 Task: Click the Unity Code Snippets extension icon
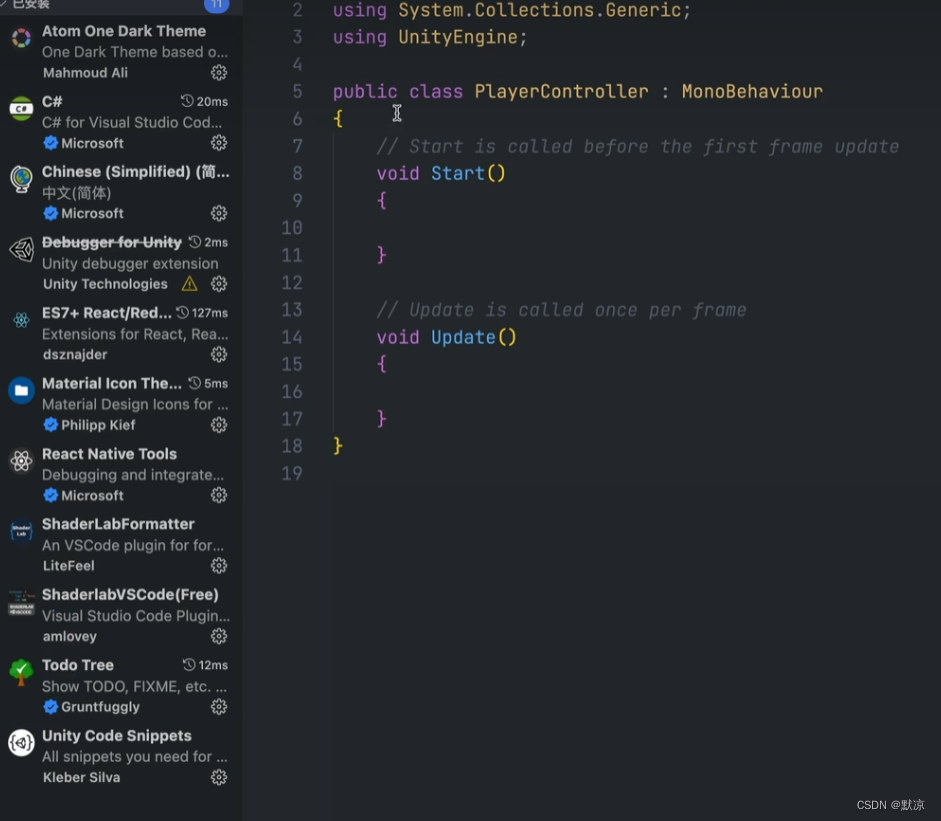(21, 744)
